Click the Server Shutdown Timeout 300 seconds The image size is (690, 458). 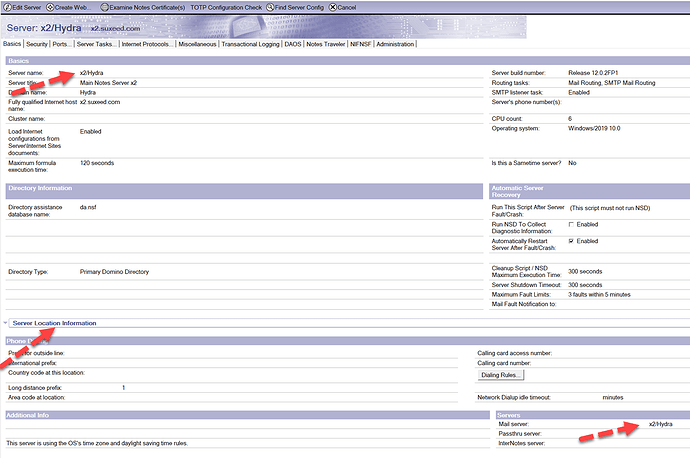point(585,285)
